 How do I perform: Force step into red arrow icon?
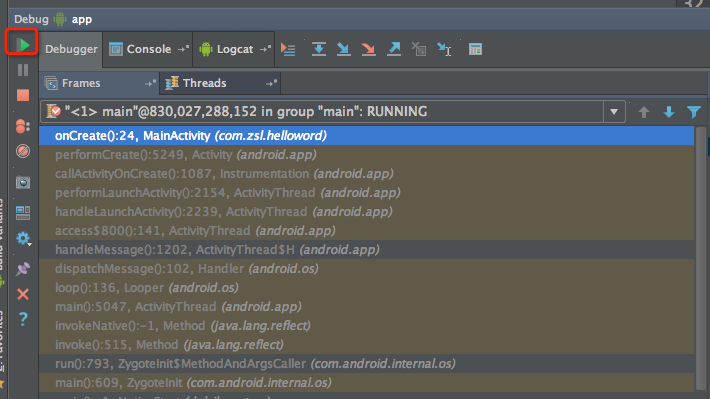click(x=369, y=49)
